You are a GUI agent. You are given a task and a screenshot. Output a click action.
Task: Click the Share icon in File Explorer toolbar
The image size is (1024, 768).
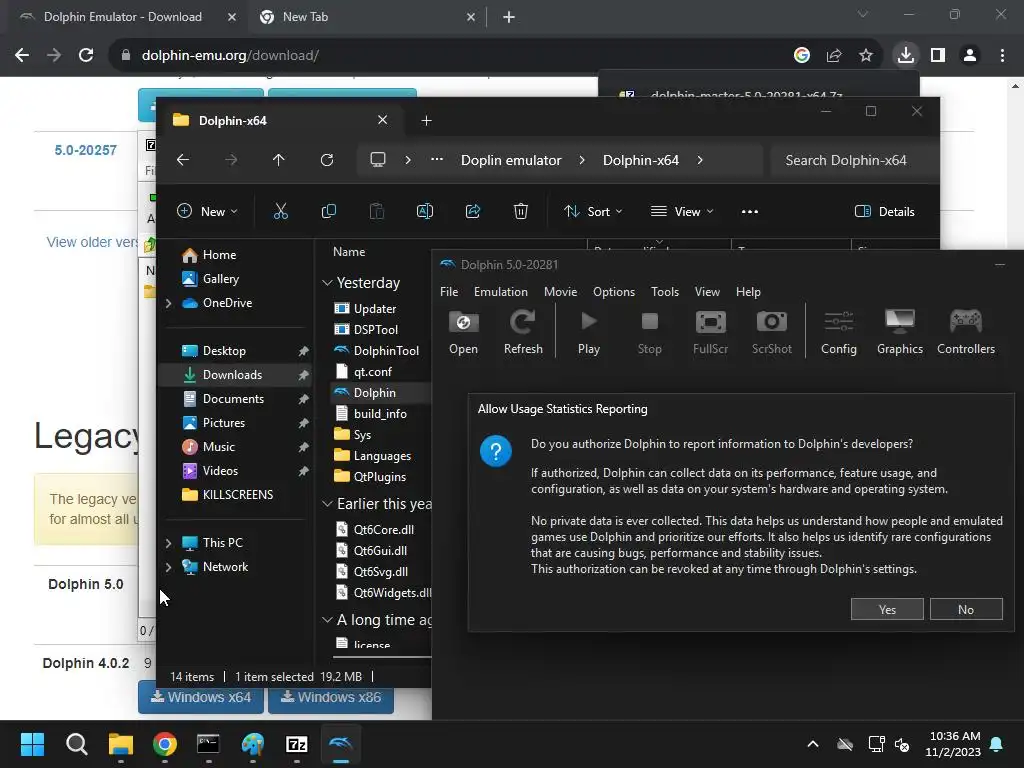473,211
